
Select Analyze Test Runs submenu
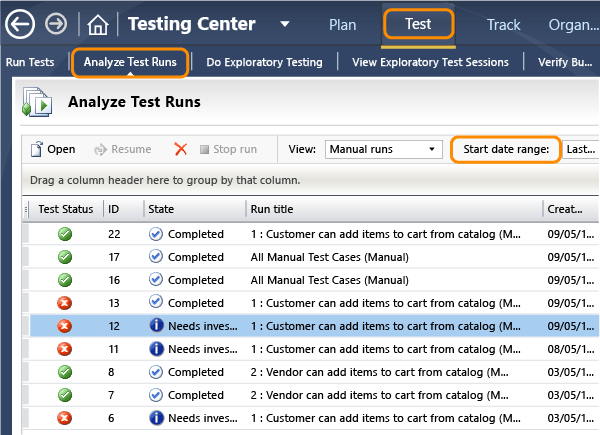pos(130,62)
